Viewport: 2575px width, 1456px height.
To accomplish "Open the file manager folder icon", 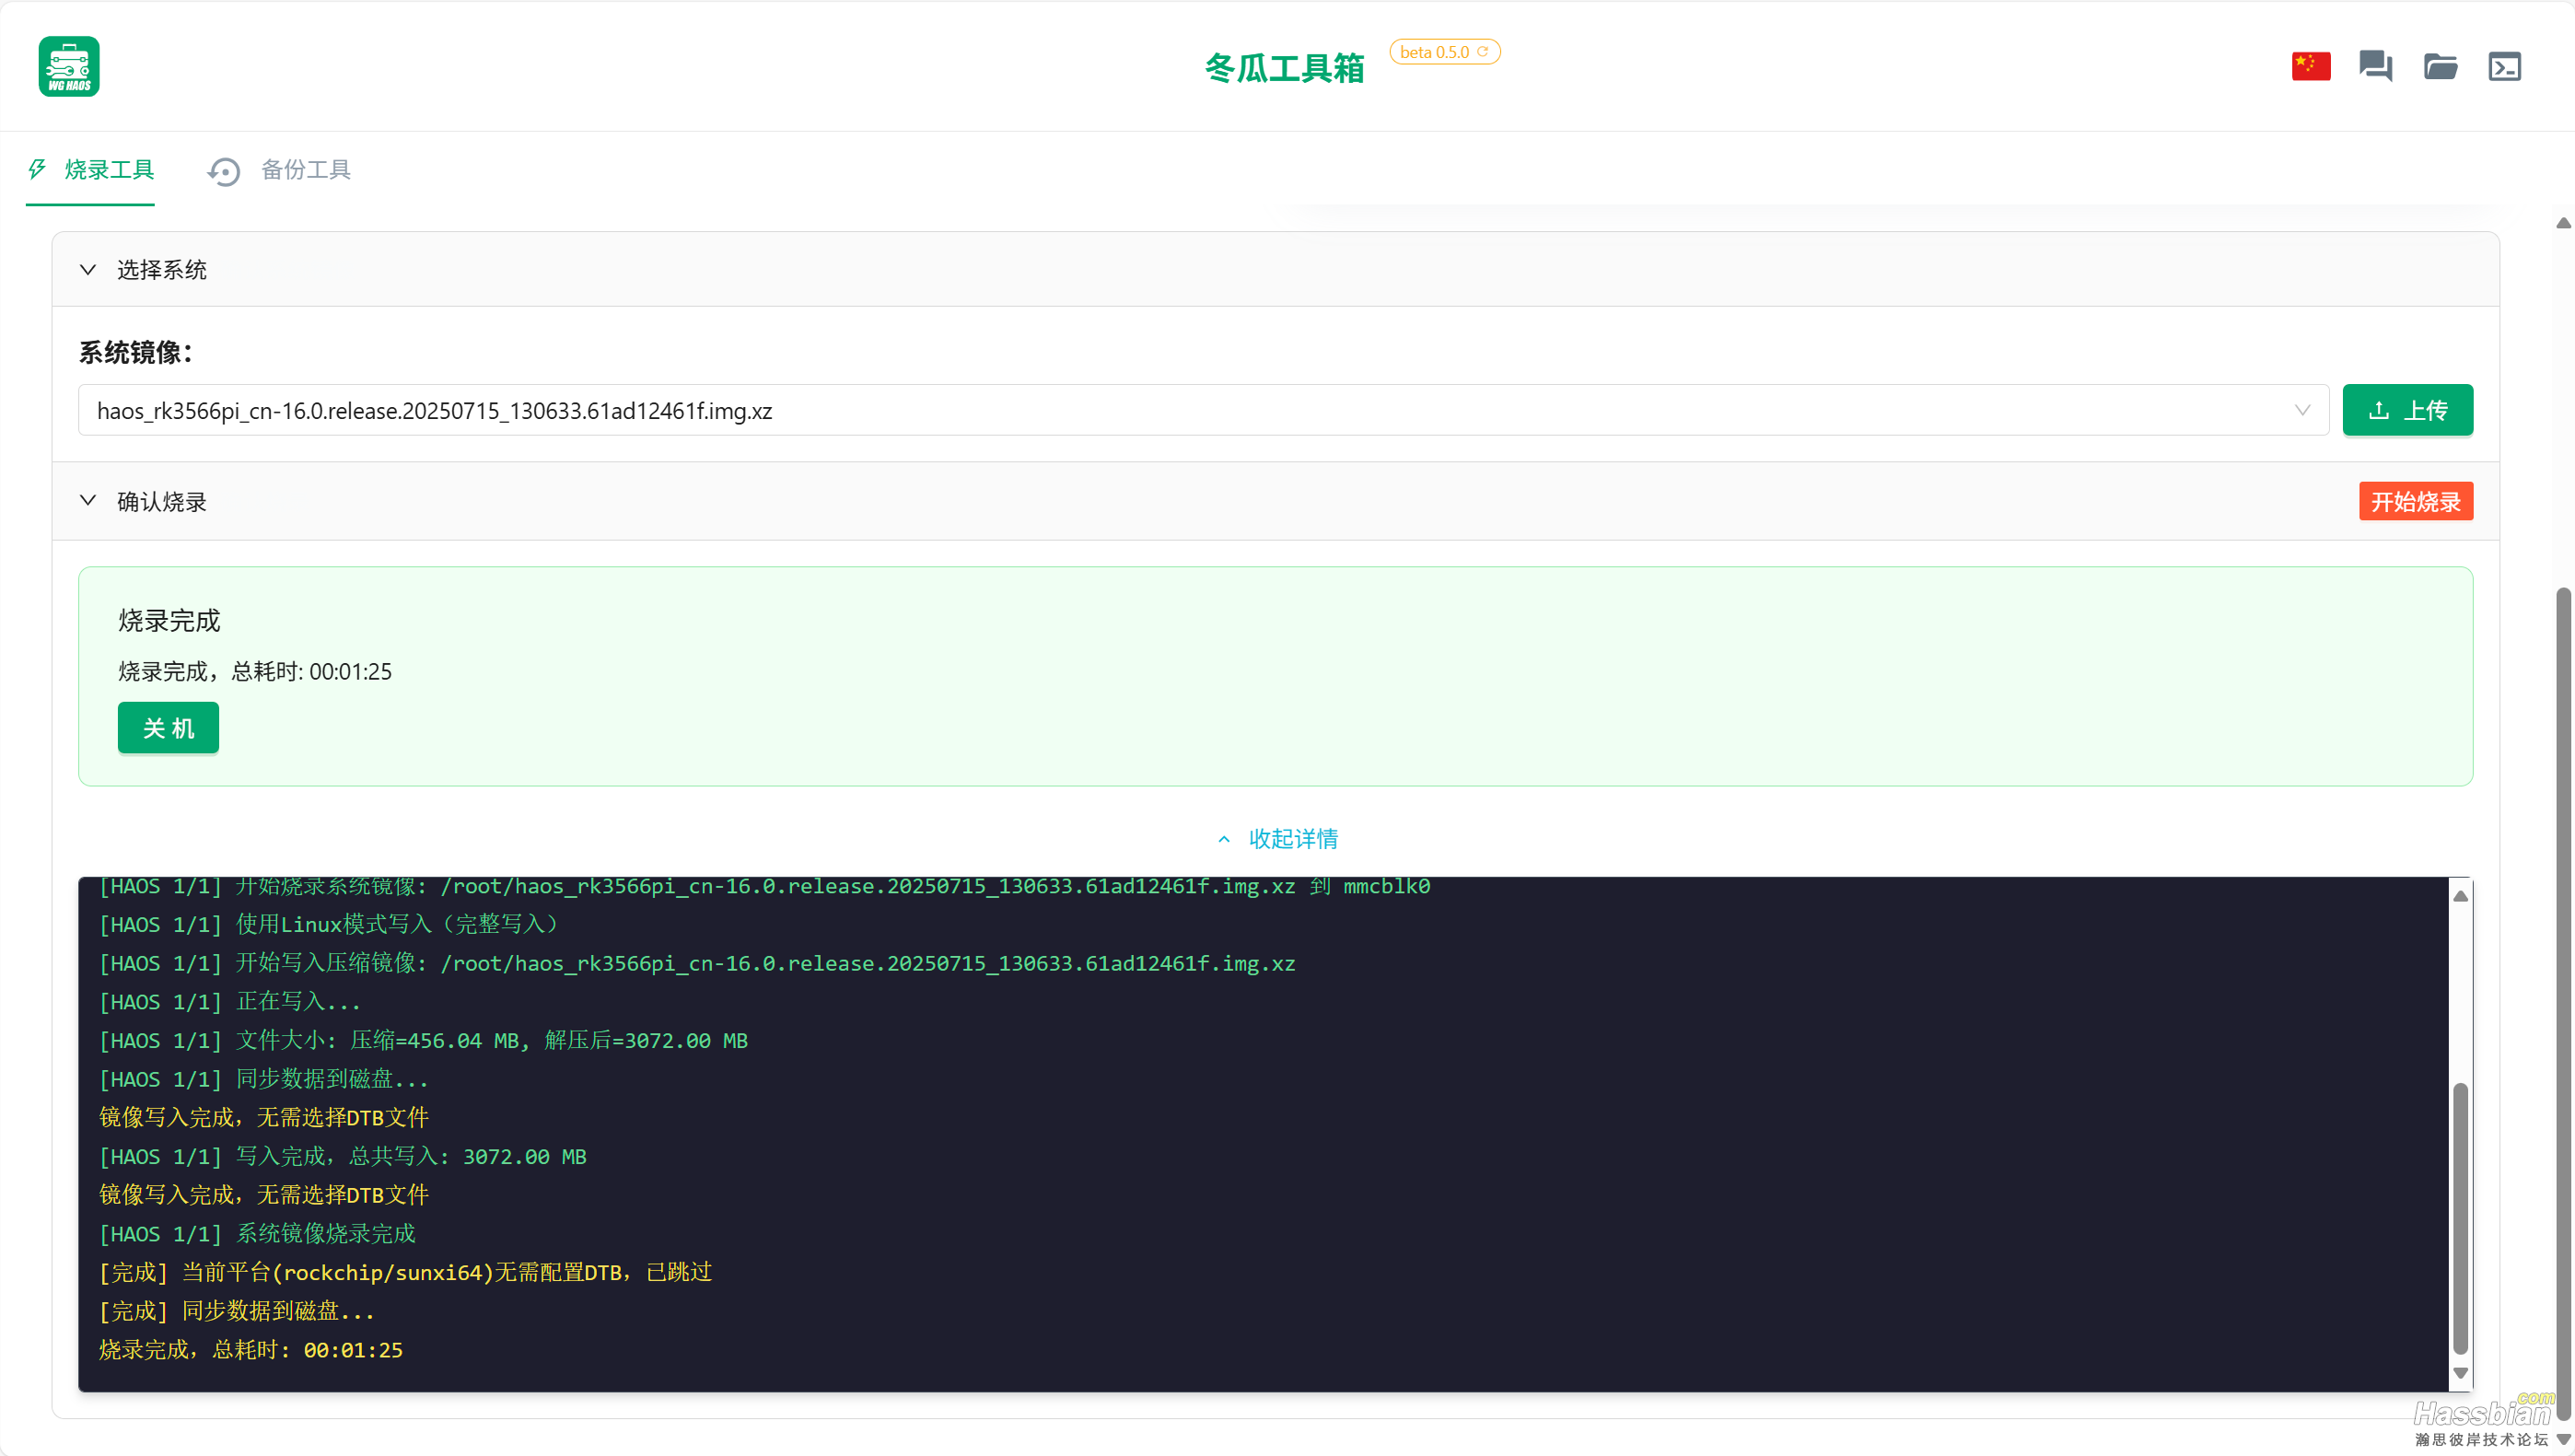I will point(2440,66).
